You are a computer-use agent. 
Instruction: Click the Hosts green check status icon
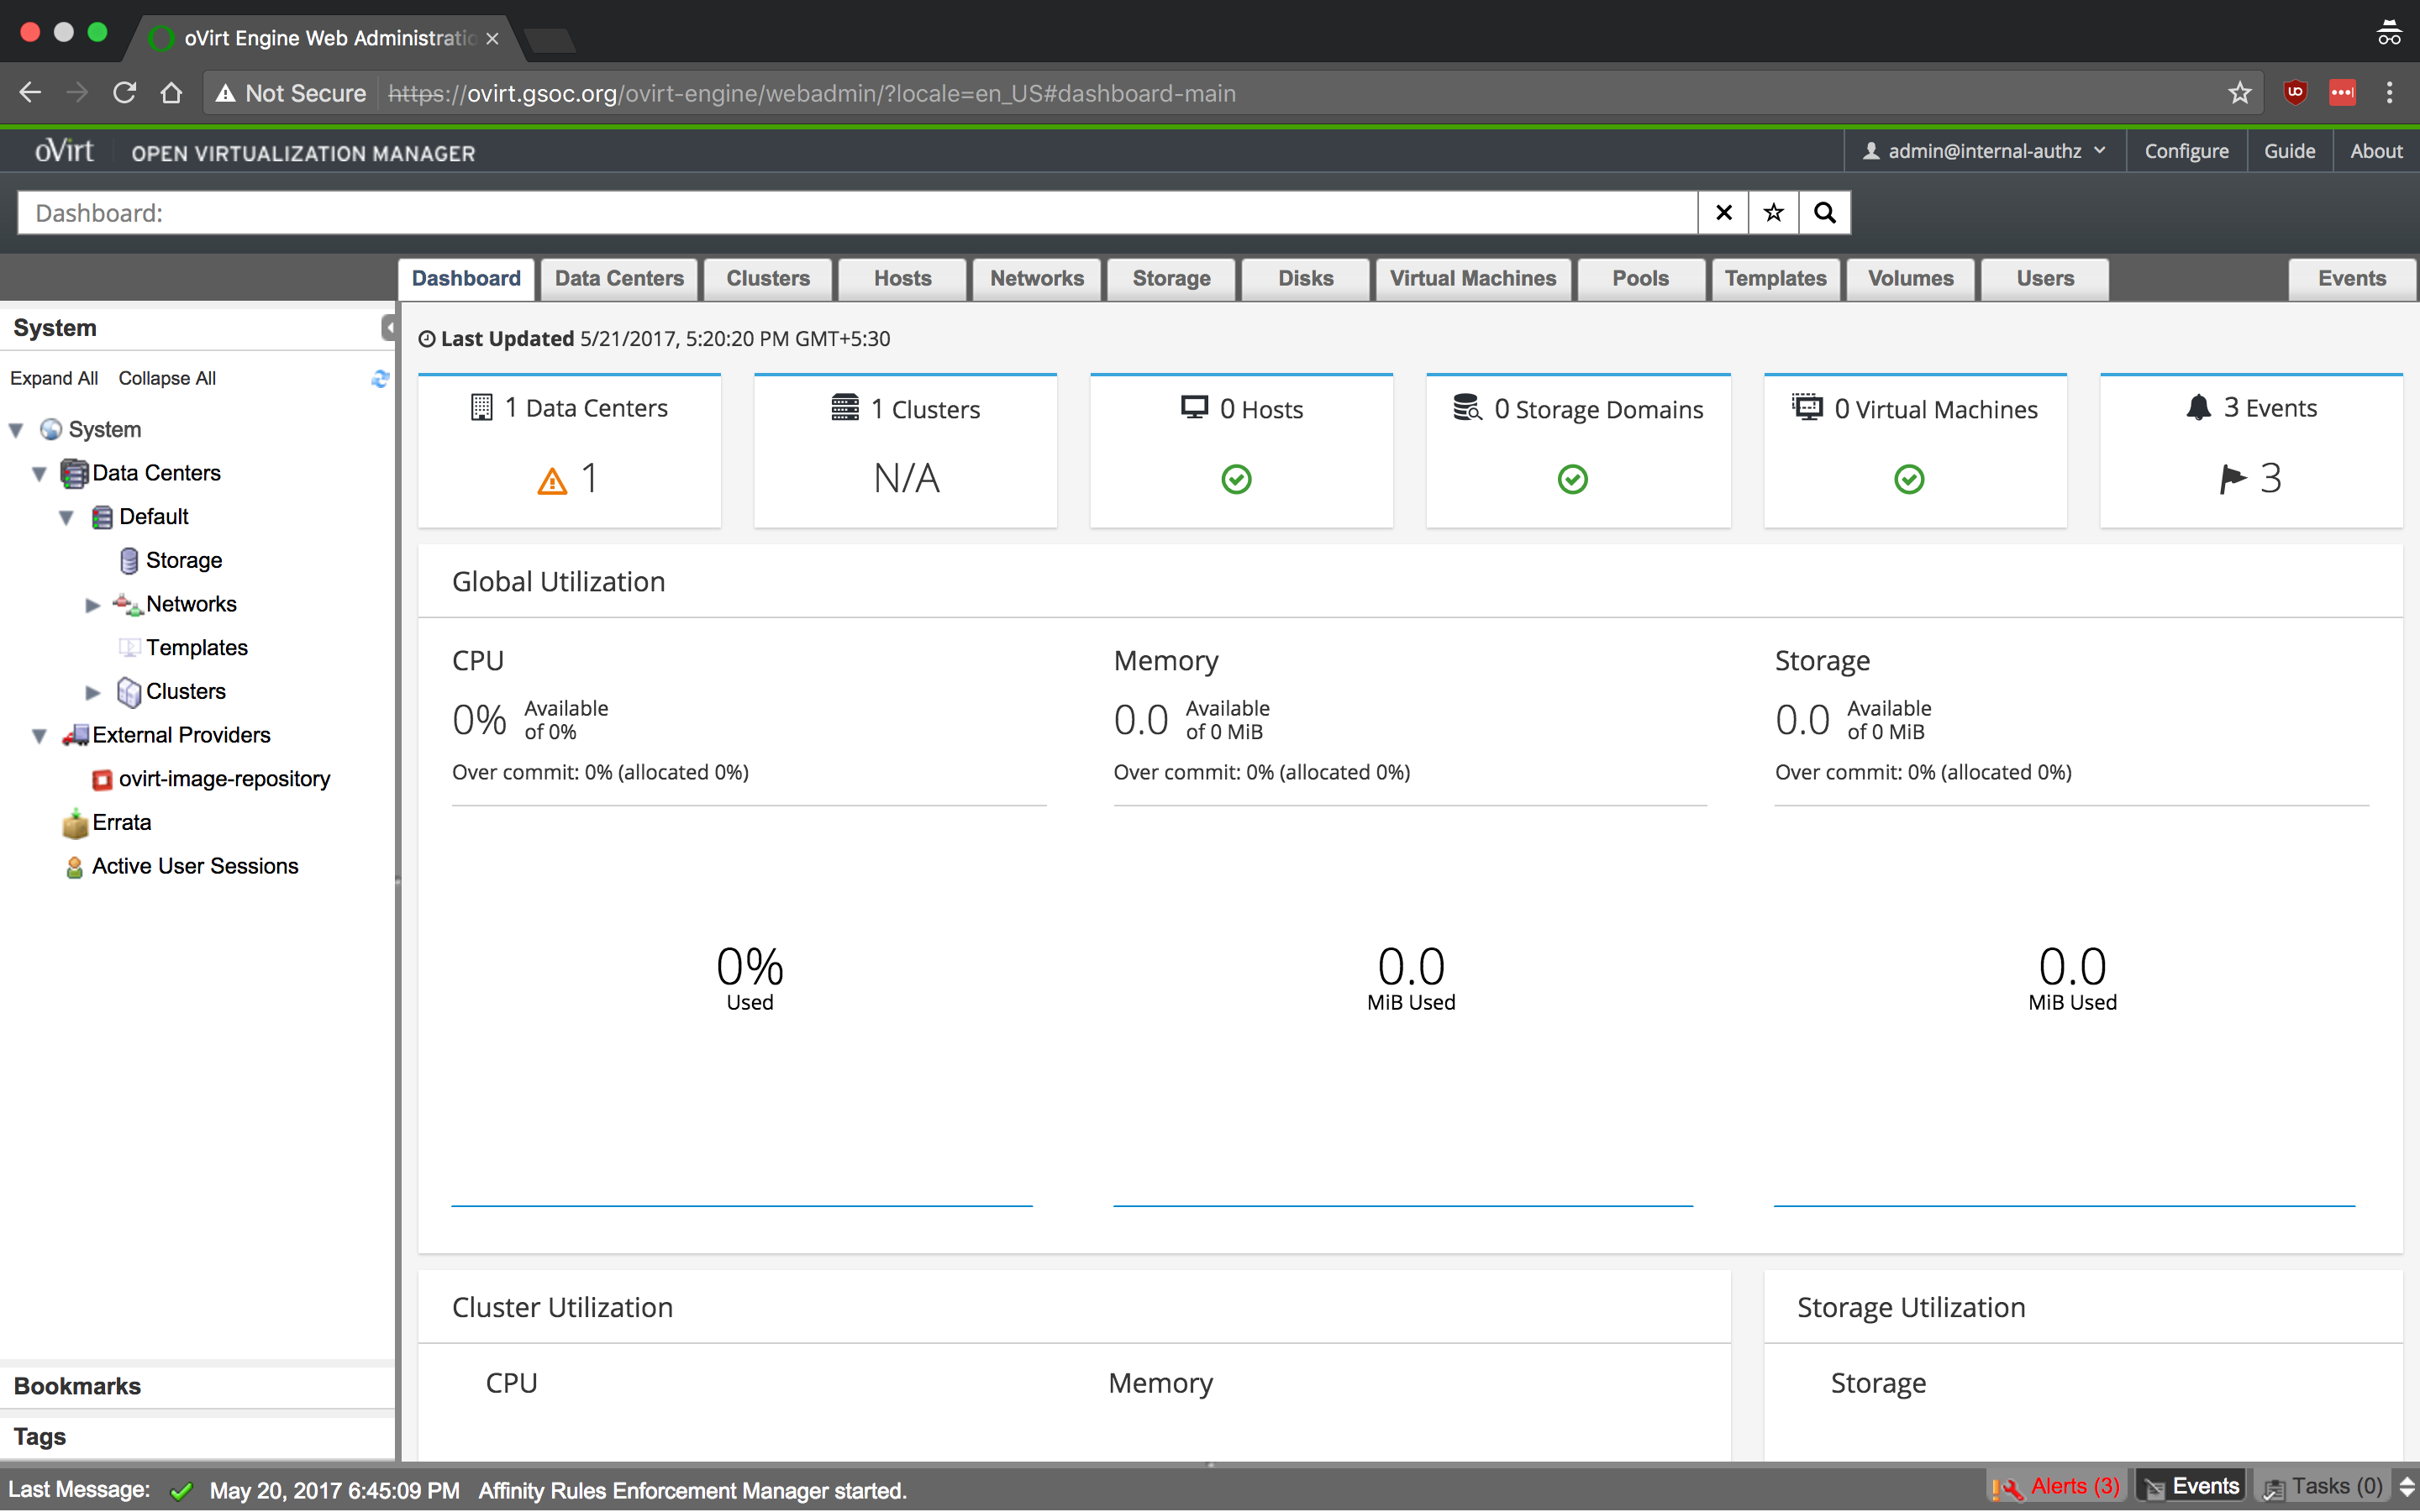(x=1236, y=479)
